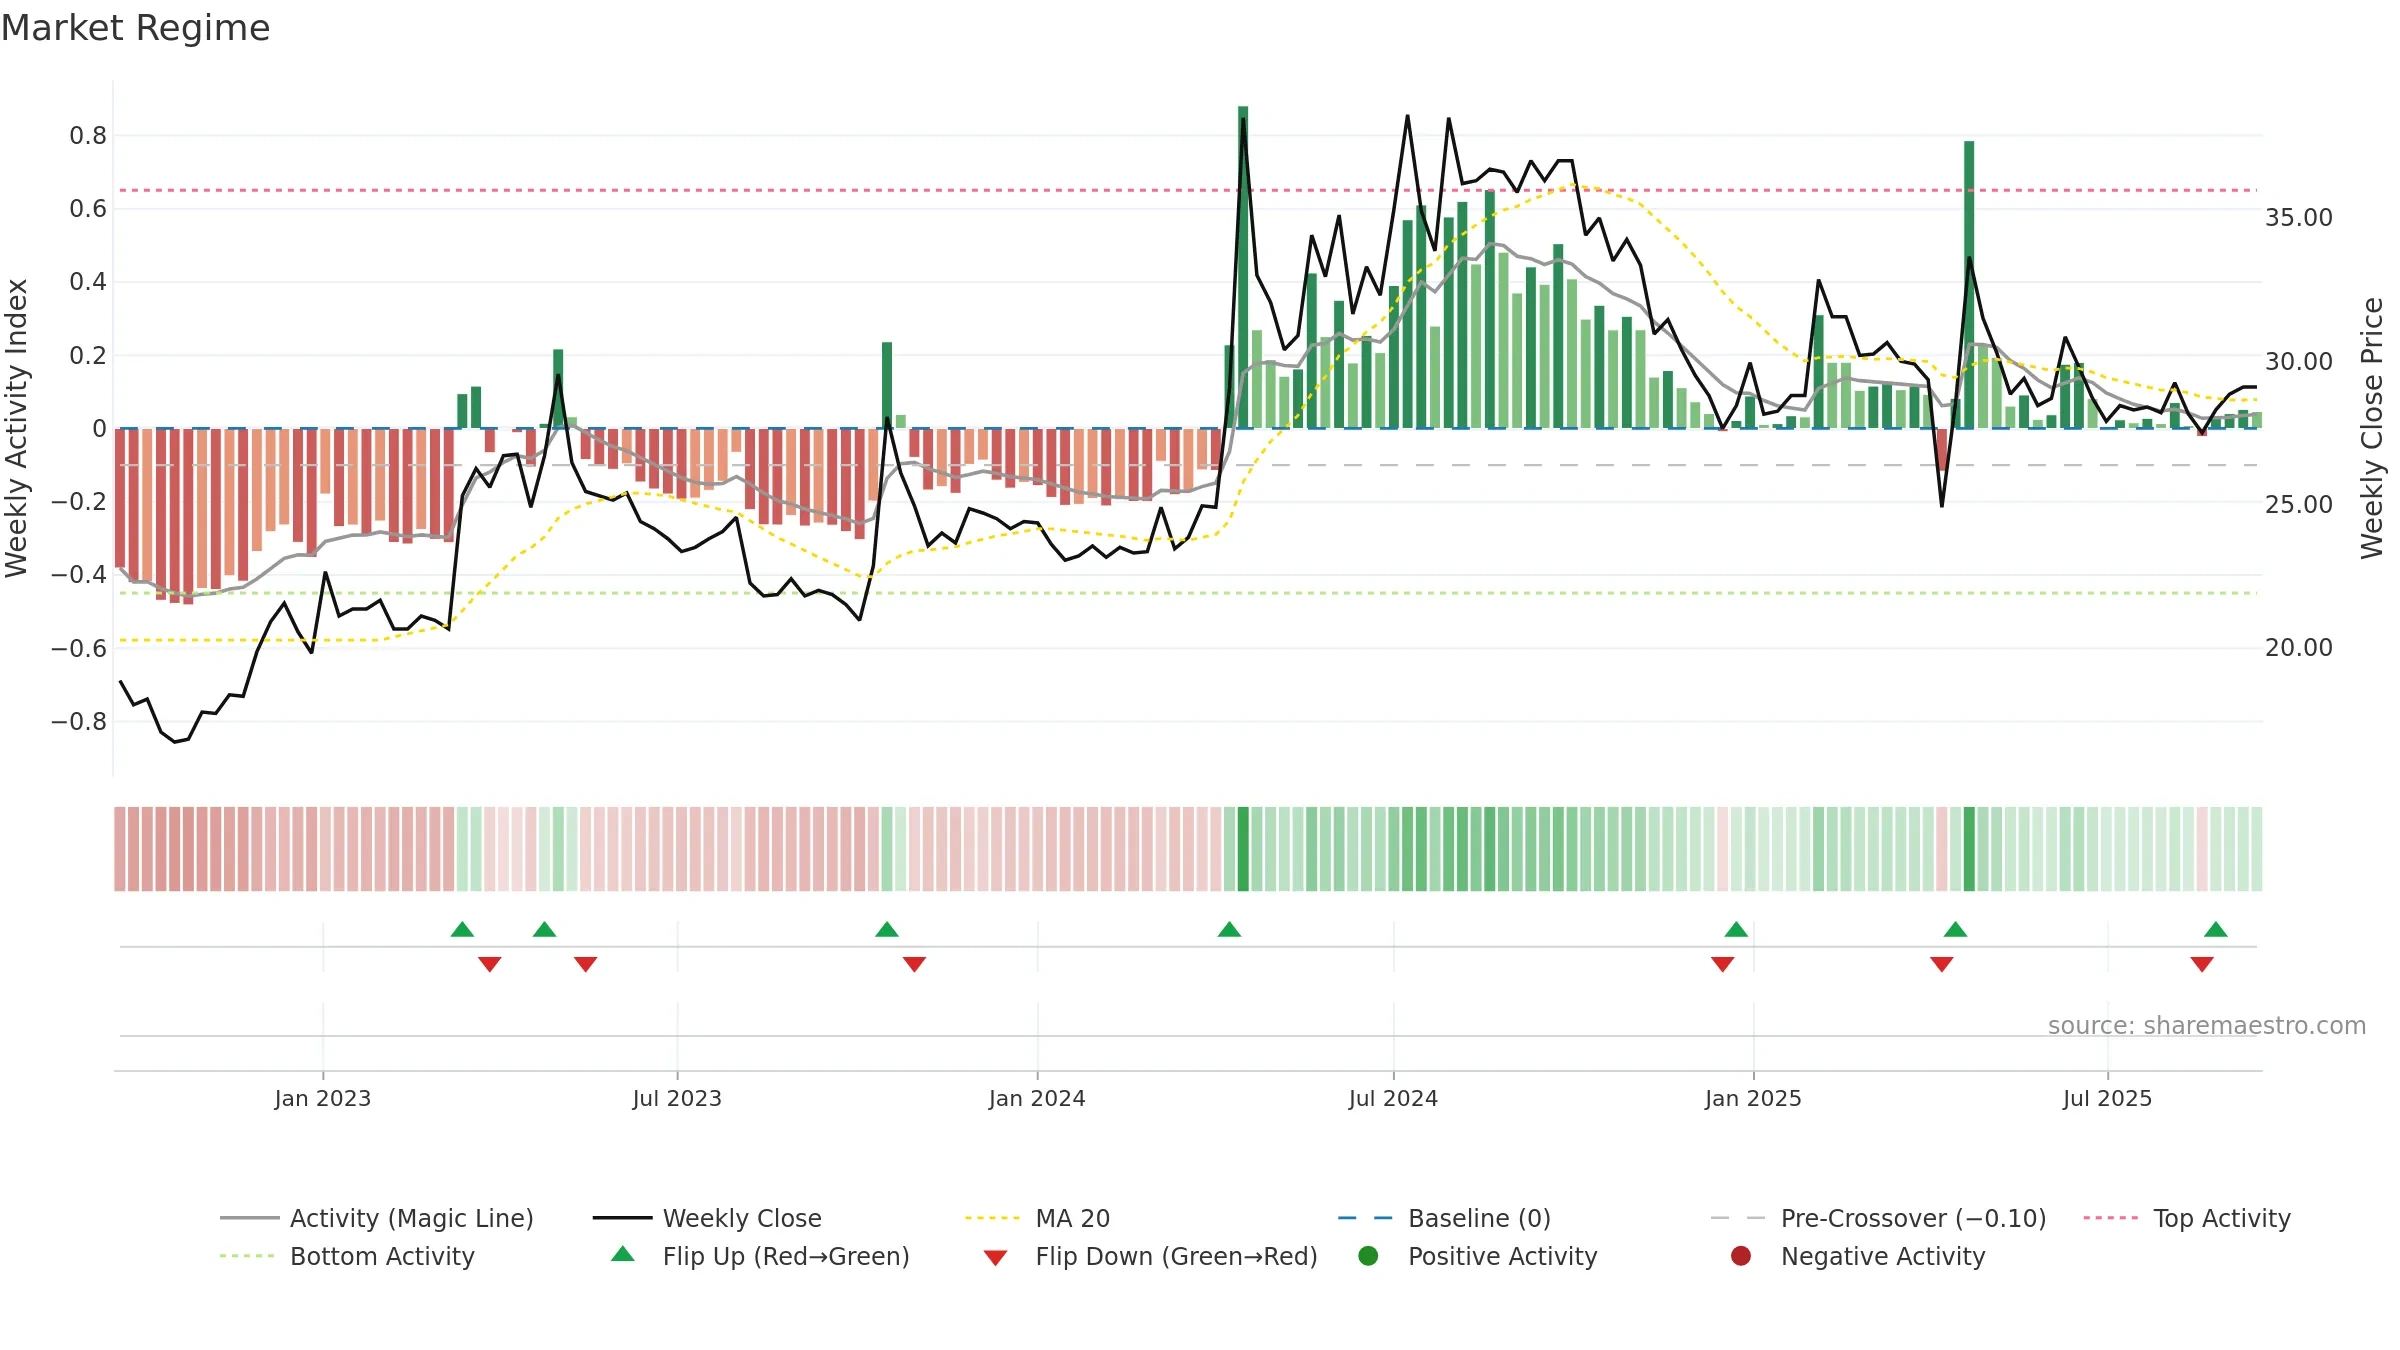The width and height of the screenshot is (2400, 1350).
Task: Click the 20.00 price axis tick
Action: (x=2299, y=647)
